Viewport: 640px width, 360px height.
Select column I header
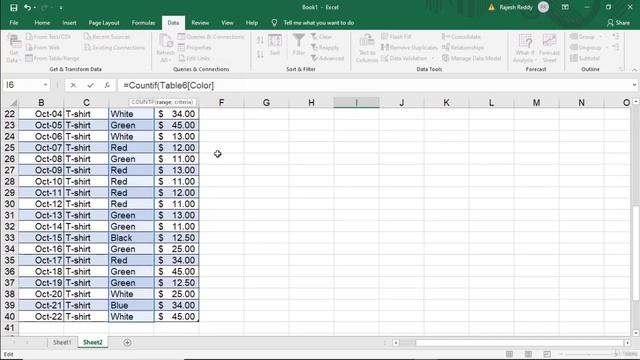click(356, 102)
